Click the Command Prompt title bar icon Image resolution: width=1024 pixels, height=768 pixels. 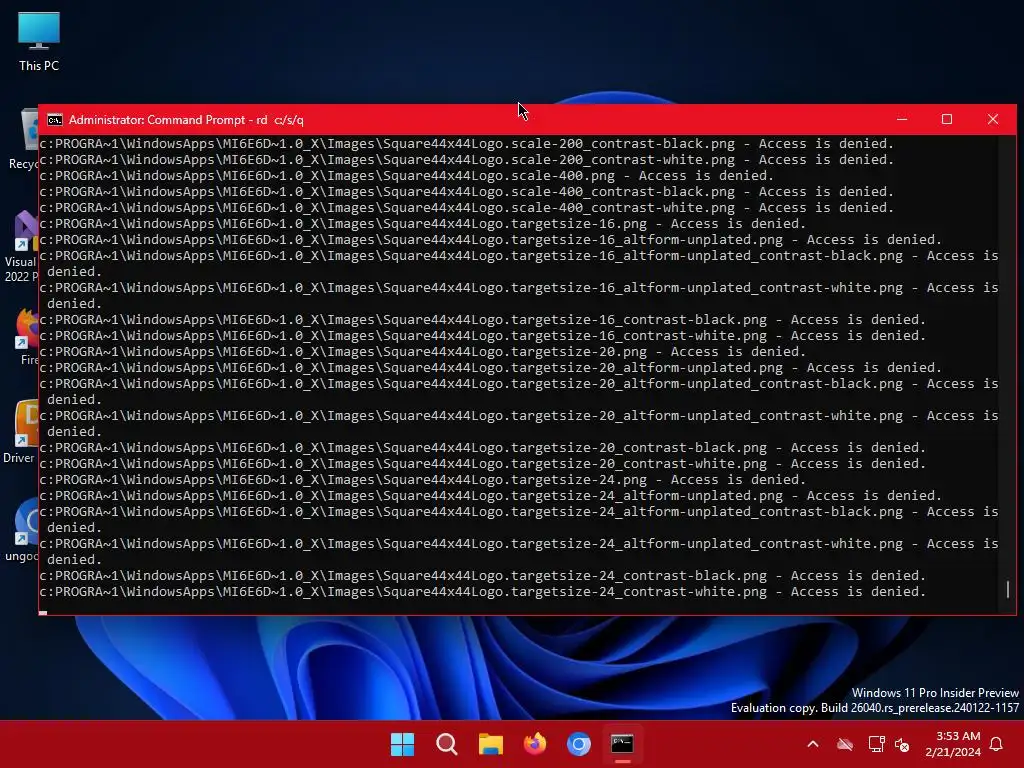click(55, 120)
